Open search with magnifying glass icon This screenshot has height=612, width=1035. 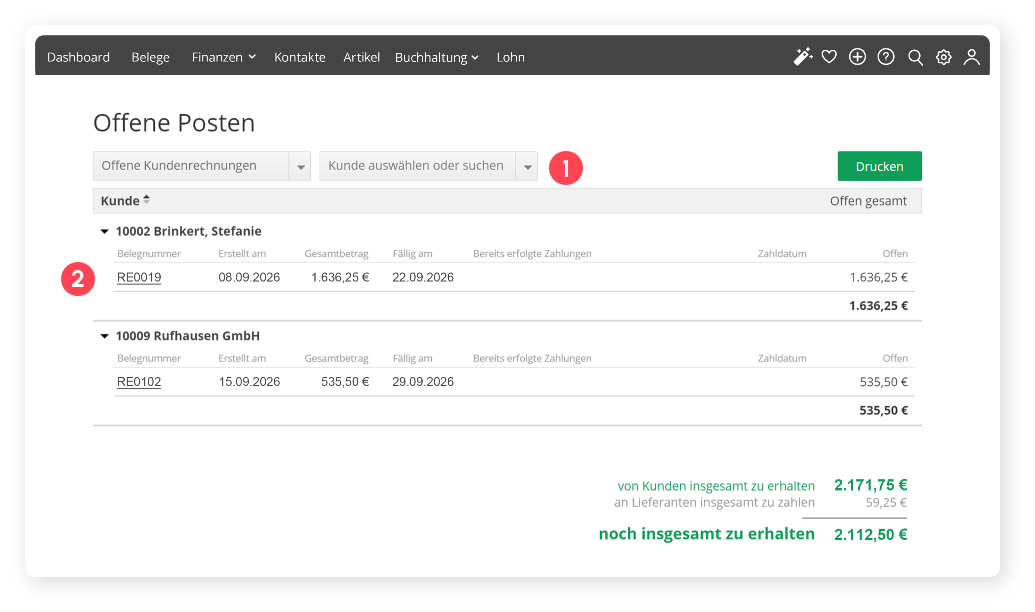(915, 57)
